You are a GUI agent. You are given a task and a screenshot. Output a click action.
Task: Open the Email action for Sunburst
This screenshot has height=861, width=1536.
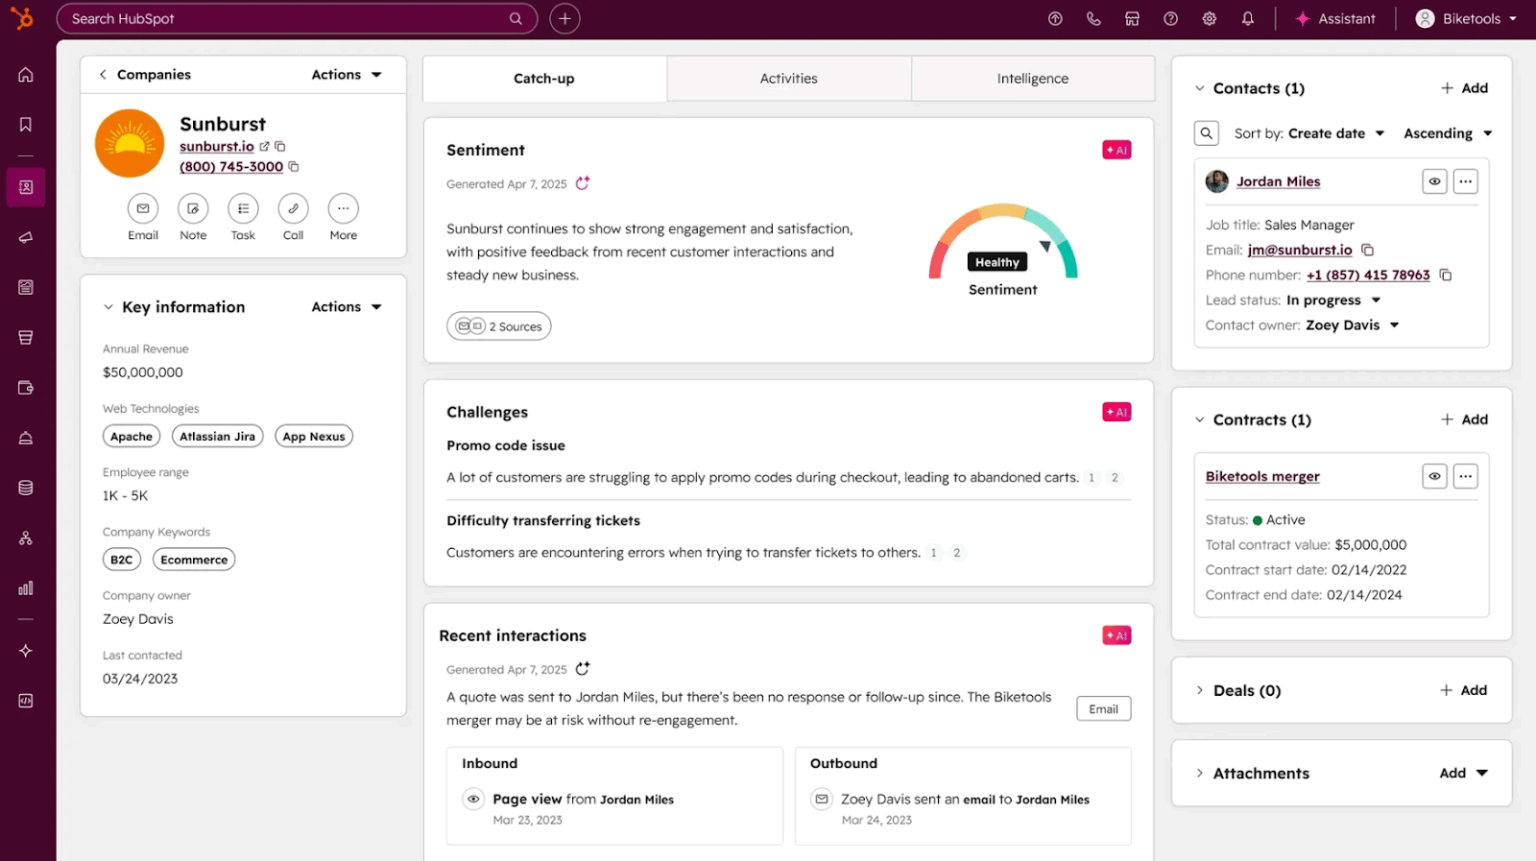143,208
